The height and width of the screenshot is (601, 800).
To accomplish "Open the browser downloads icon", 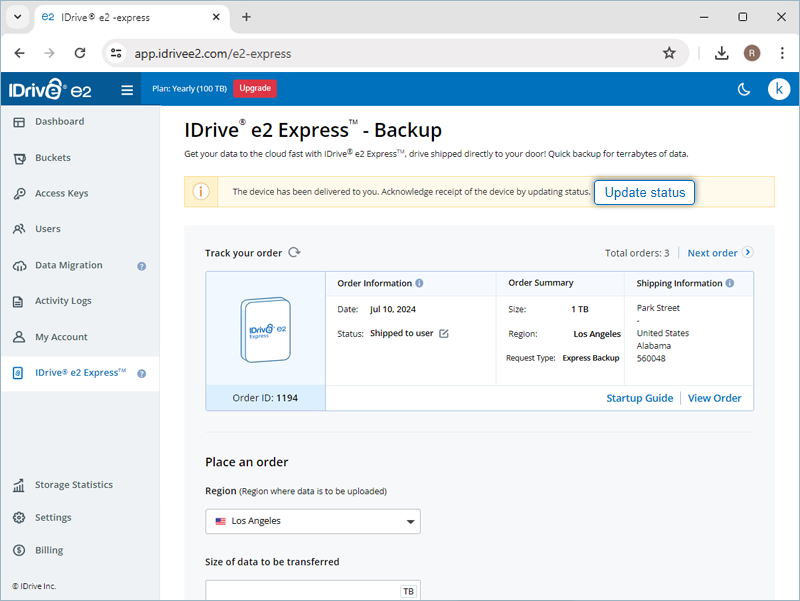I will 721,53.
